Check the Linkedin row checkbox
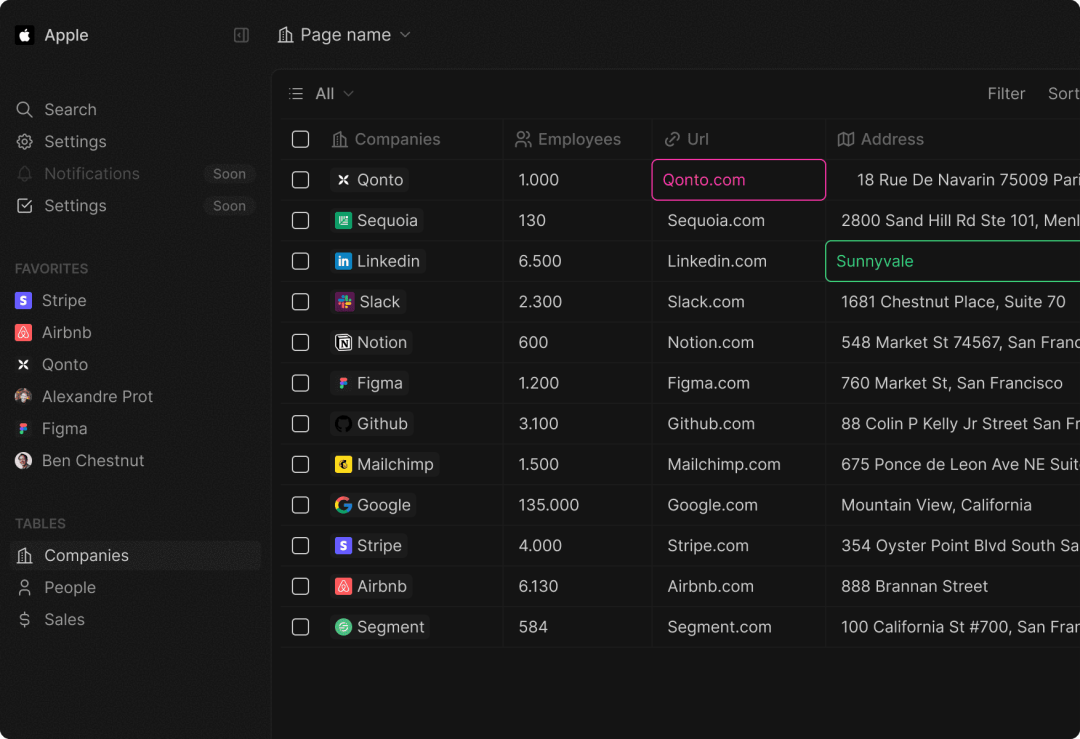This screenshot has height=739, width=1080. click(300, 261)
